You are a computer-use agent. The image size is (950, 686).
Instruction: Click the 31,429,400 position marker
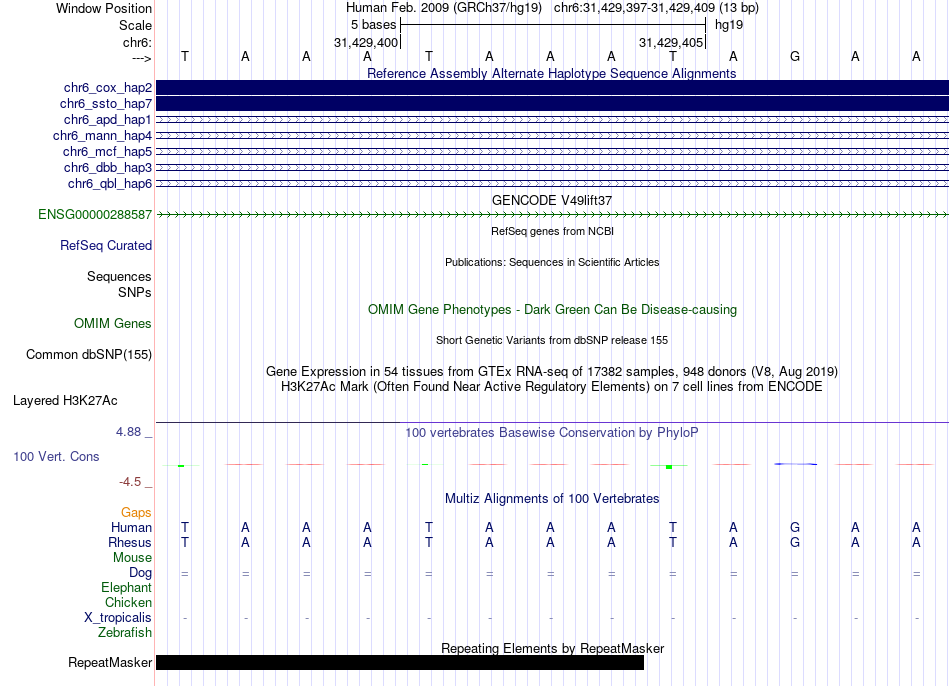tap(366, 42)
